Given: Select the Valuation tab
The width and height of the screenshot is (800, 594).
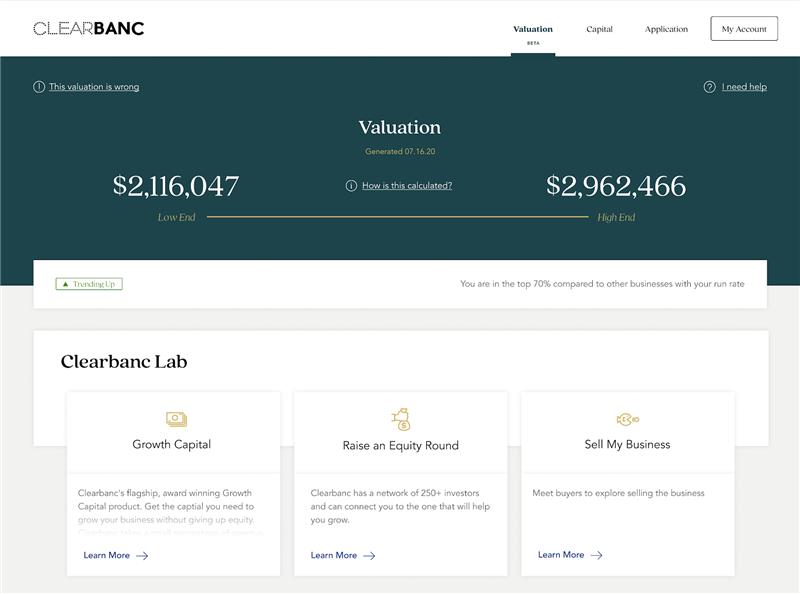Looking at the screenshot, I should (533, 29).
